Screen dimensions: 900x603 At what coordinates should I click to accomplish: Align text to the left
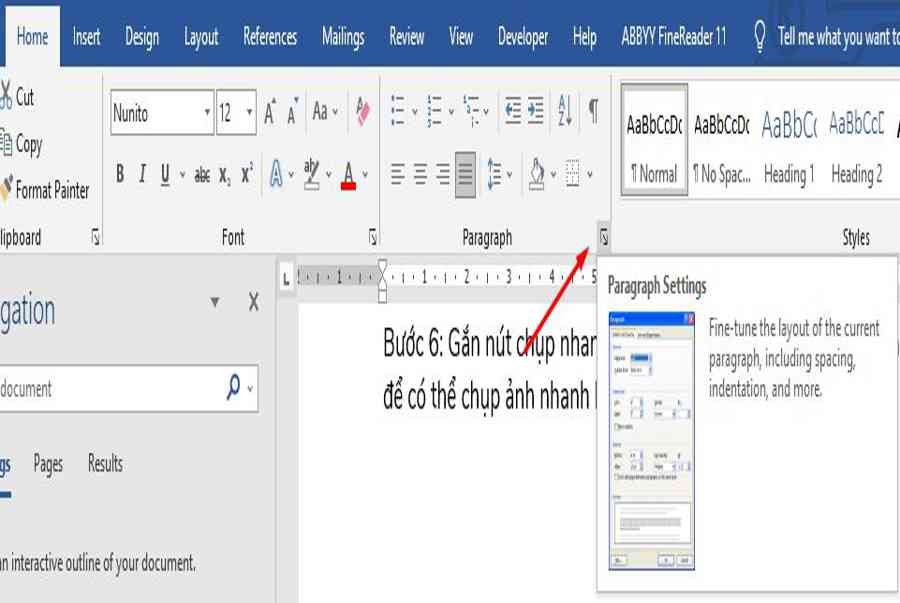(x=398, y=173)
